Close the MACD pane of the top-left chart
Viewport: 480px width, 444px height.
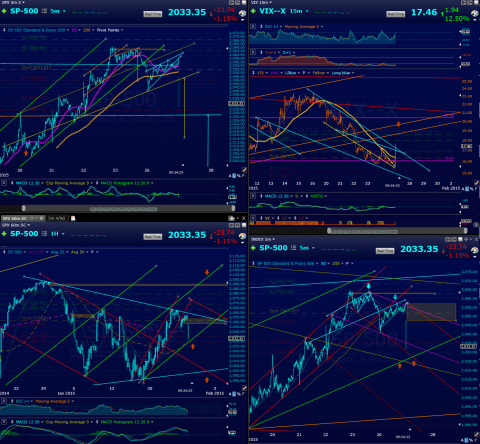[4, 183]
